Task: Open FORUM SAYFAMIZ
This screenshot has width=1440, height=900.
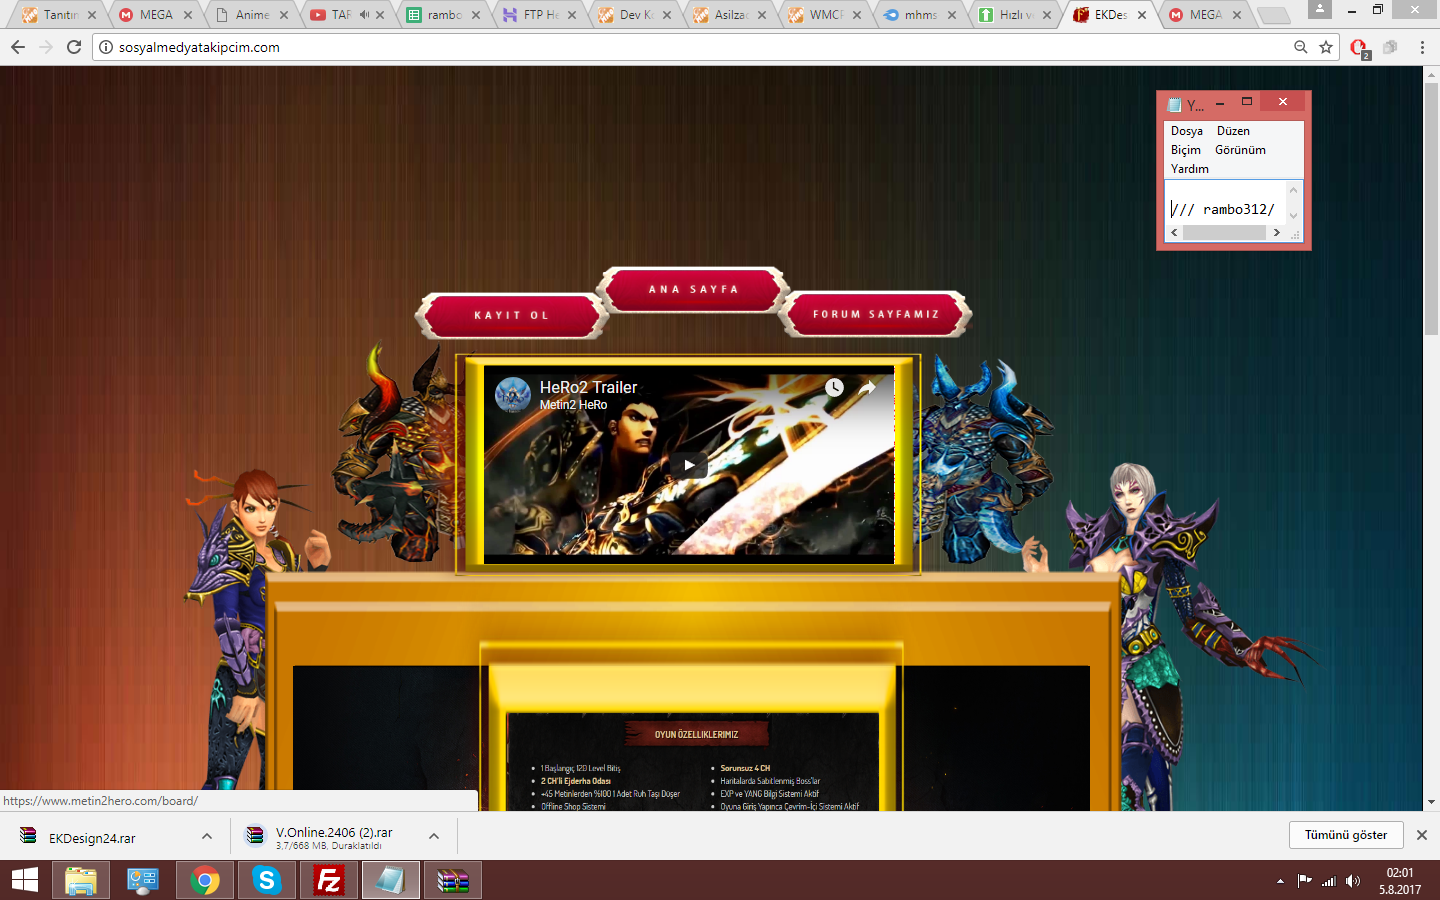Action: coord(876,315)
